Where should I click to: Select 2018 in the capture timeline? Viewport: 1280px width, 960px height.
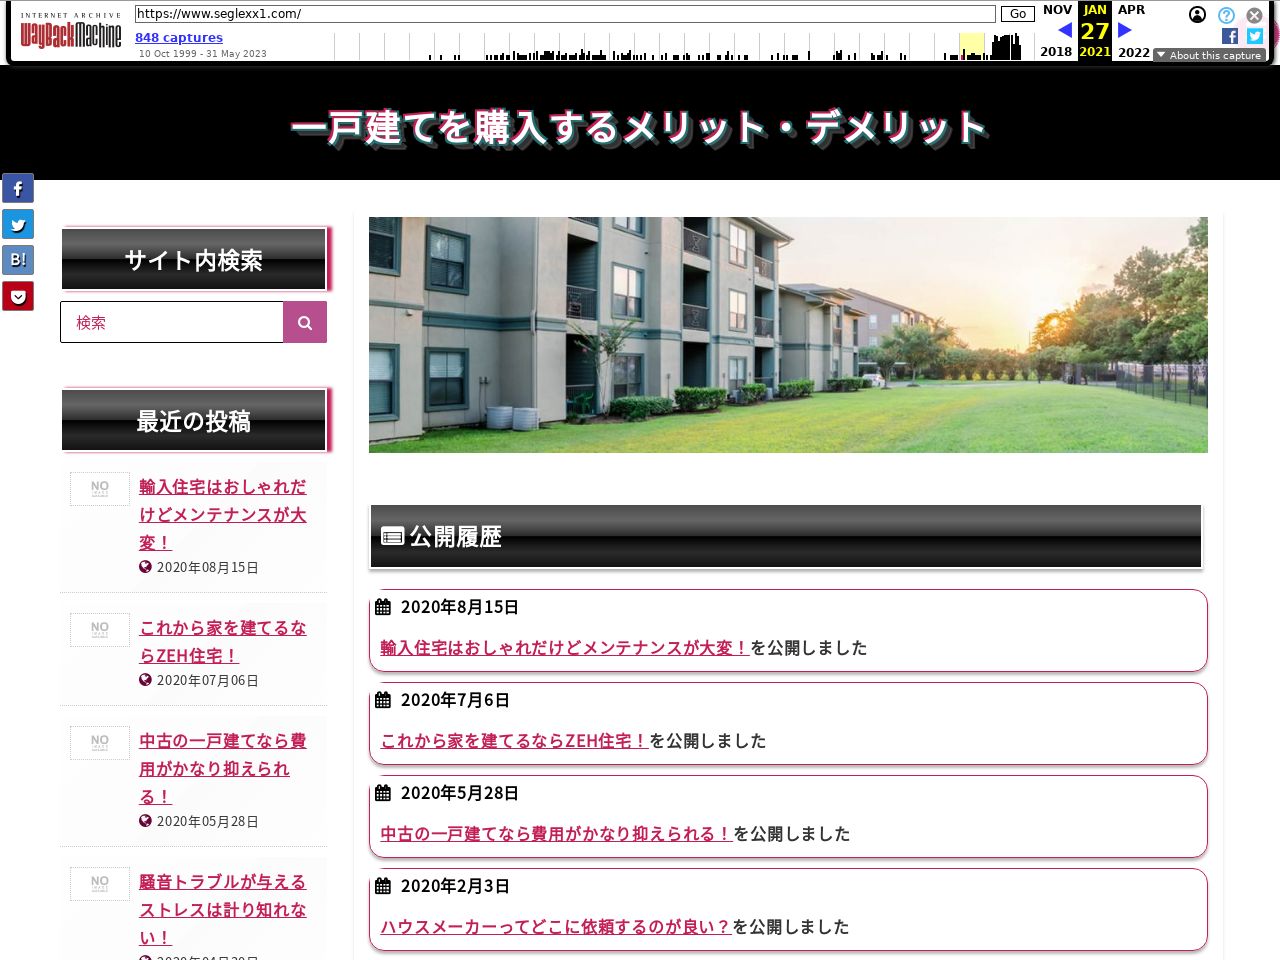click(x=1056, y=51)
